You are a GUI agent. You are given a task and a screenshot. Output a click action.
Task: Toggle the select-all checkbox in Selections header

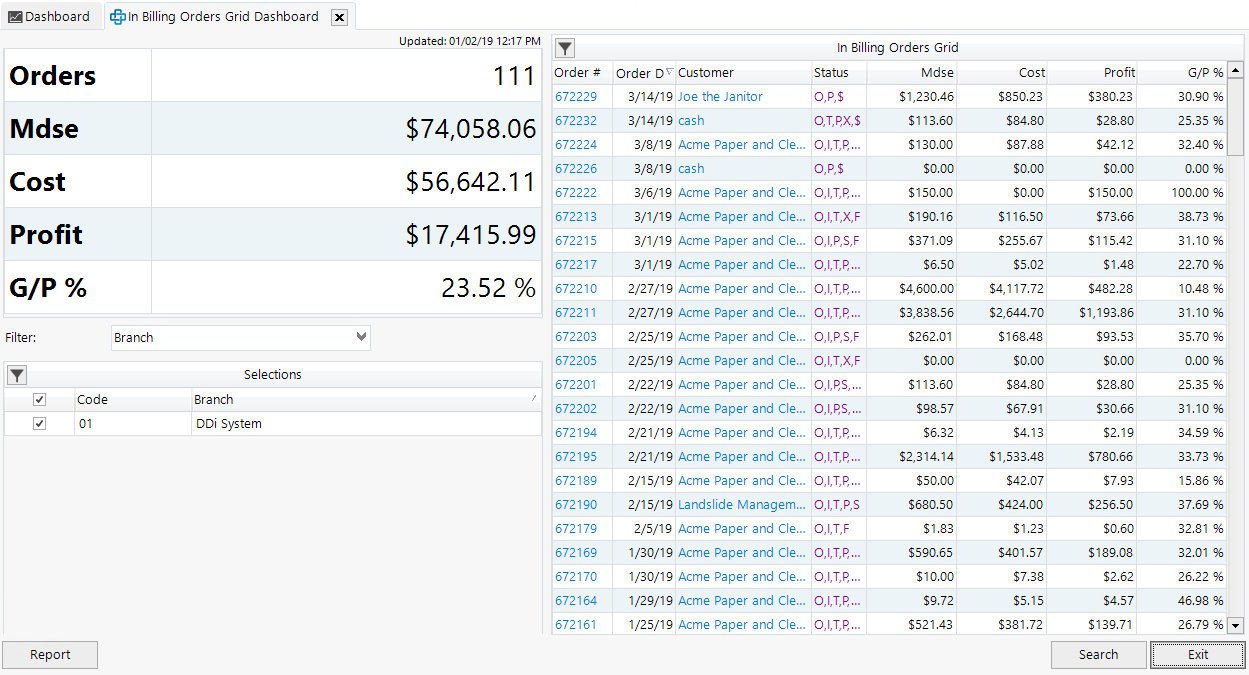coord(38,398)
